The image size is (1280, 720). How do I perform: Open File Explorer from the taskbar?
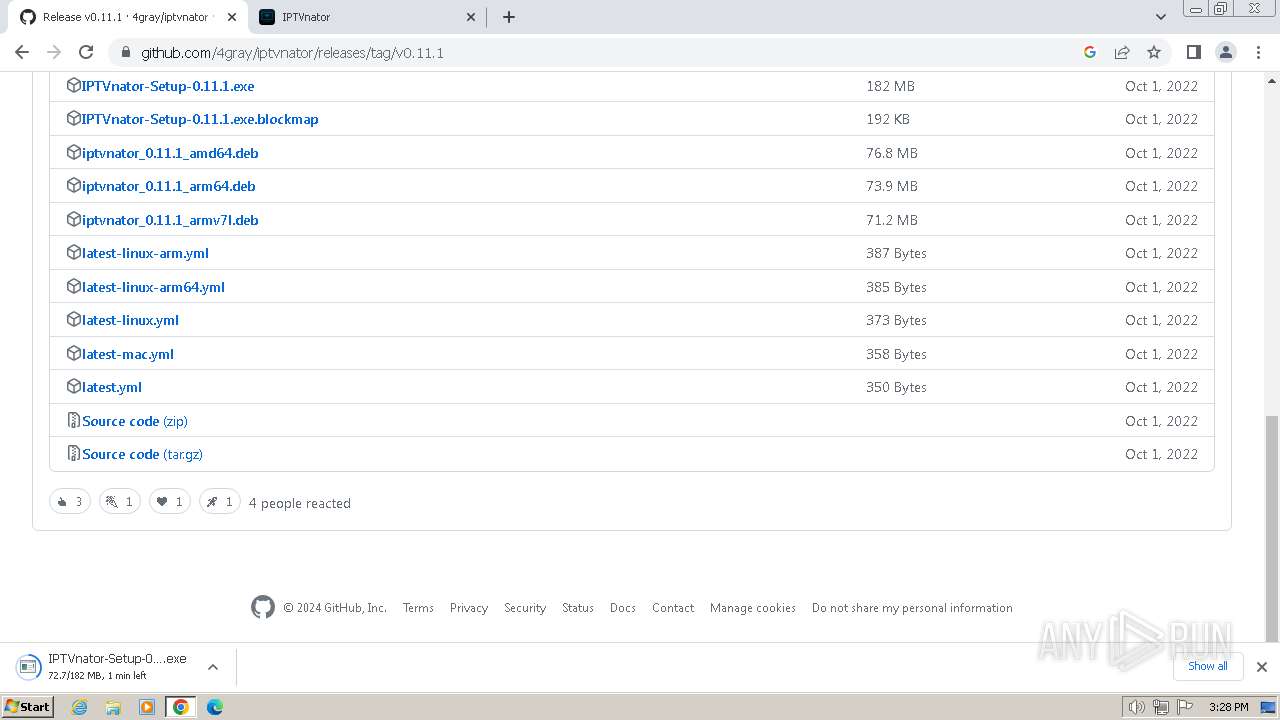pyautogui.click(x=113, y=707)
